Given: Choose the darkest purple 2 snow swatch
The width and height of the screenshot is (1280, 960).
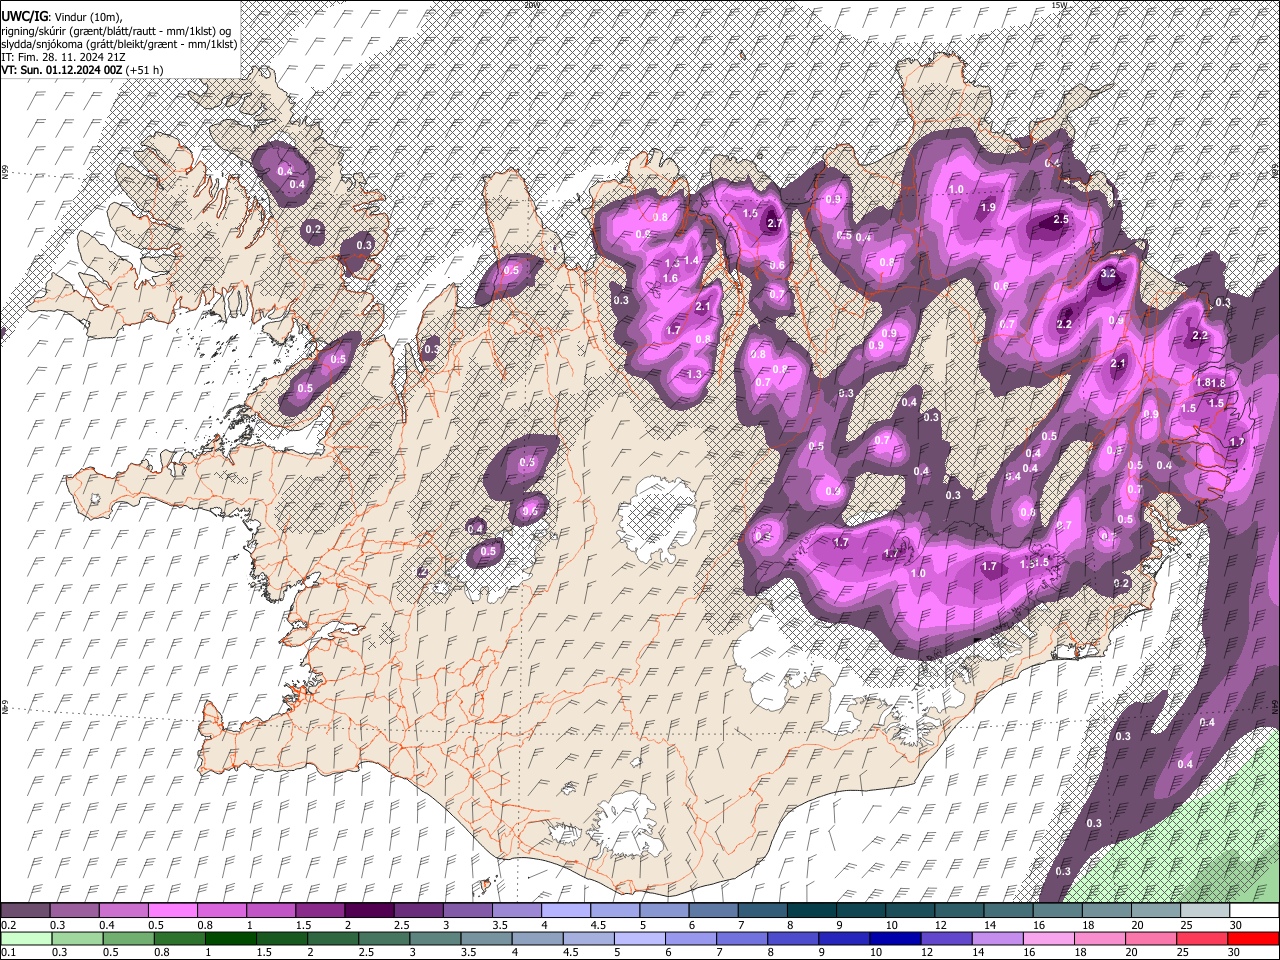Looking at the screenshot, I should click(x=368, y=910).
